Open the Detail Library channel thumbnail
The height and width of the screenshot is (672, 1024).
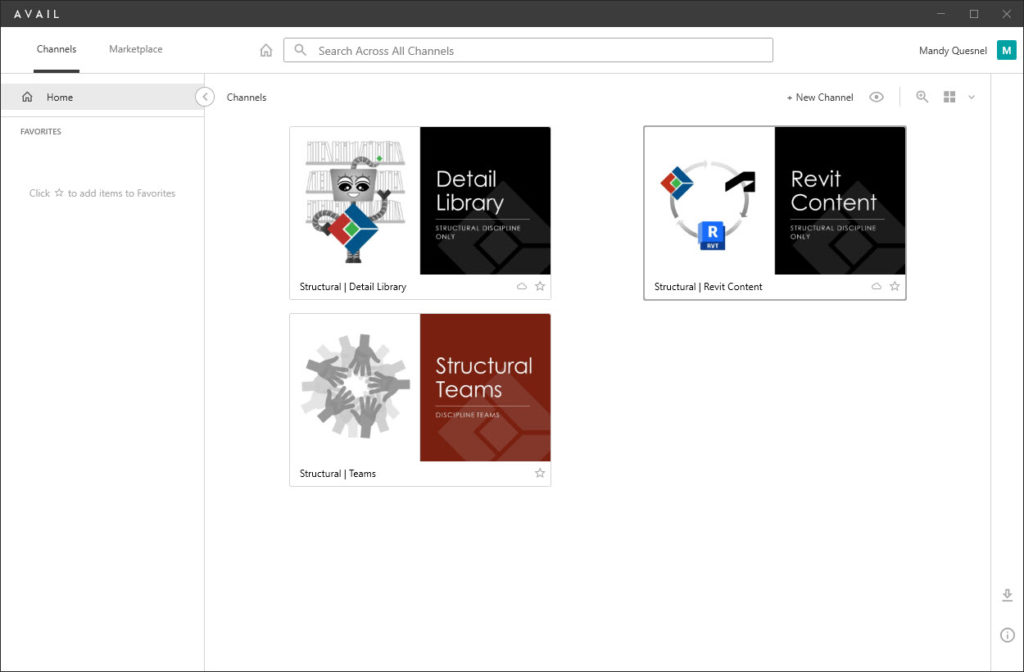coord(420,200)
